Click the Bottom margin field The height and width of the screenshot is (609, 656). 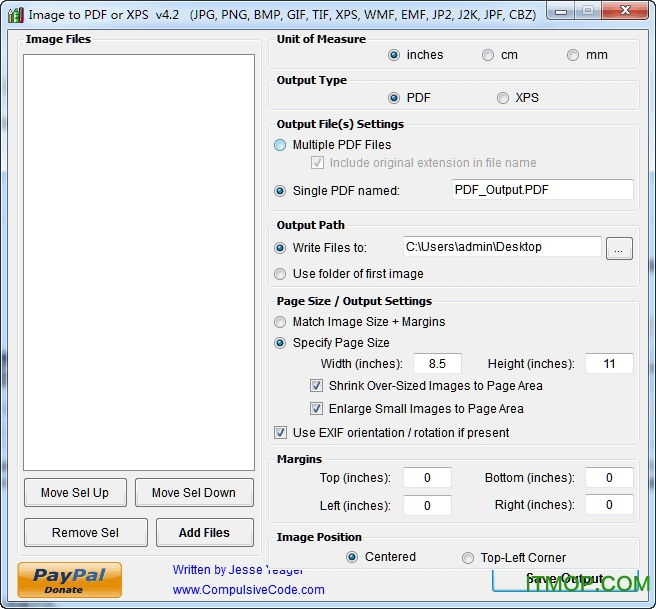point(609,478)
